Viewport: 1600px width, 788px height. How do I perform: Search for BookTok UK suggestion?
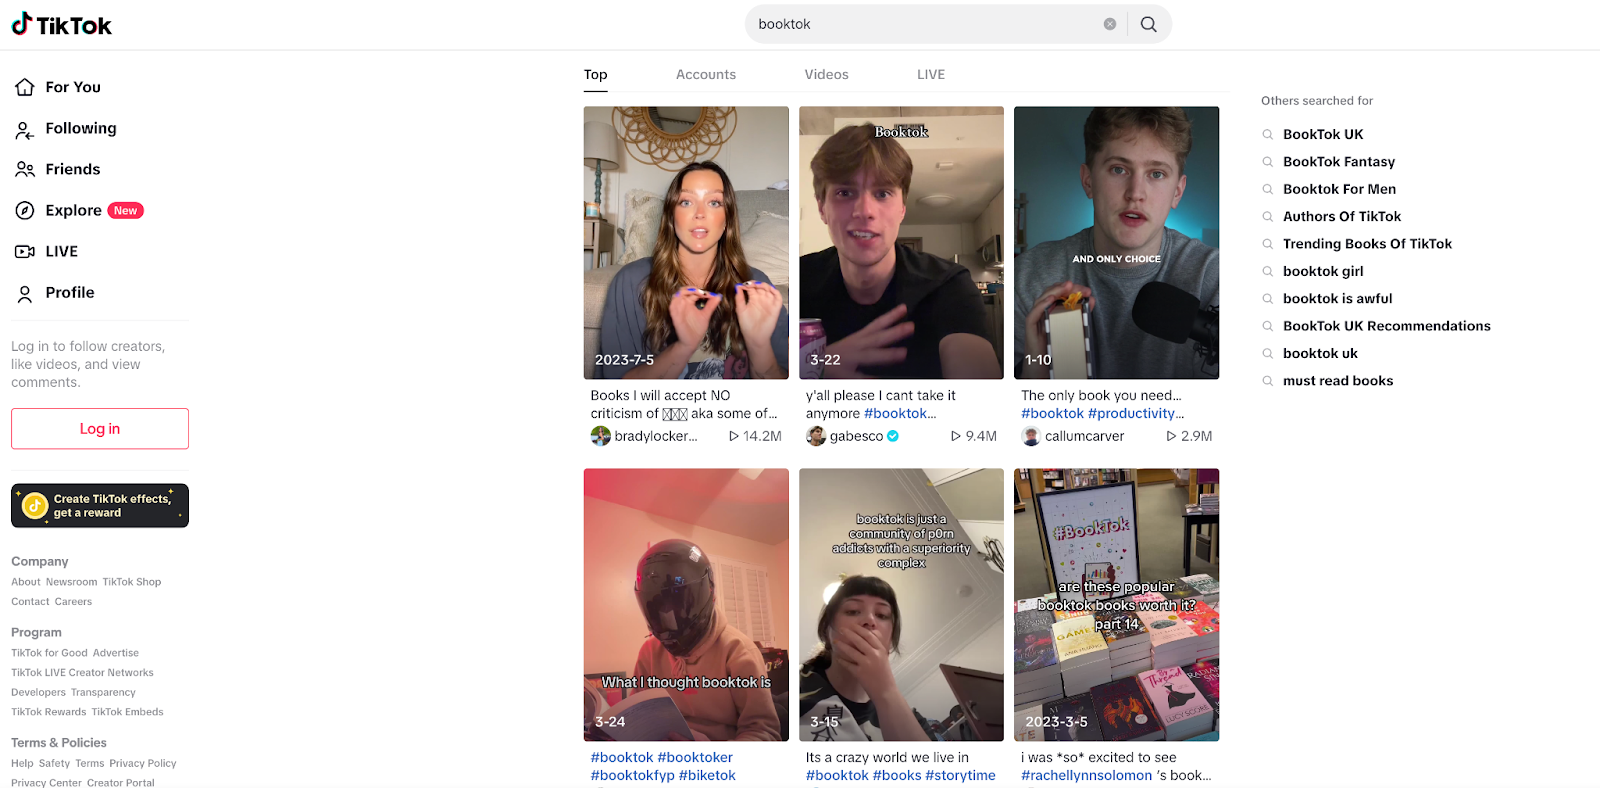pos(1323,134)
